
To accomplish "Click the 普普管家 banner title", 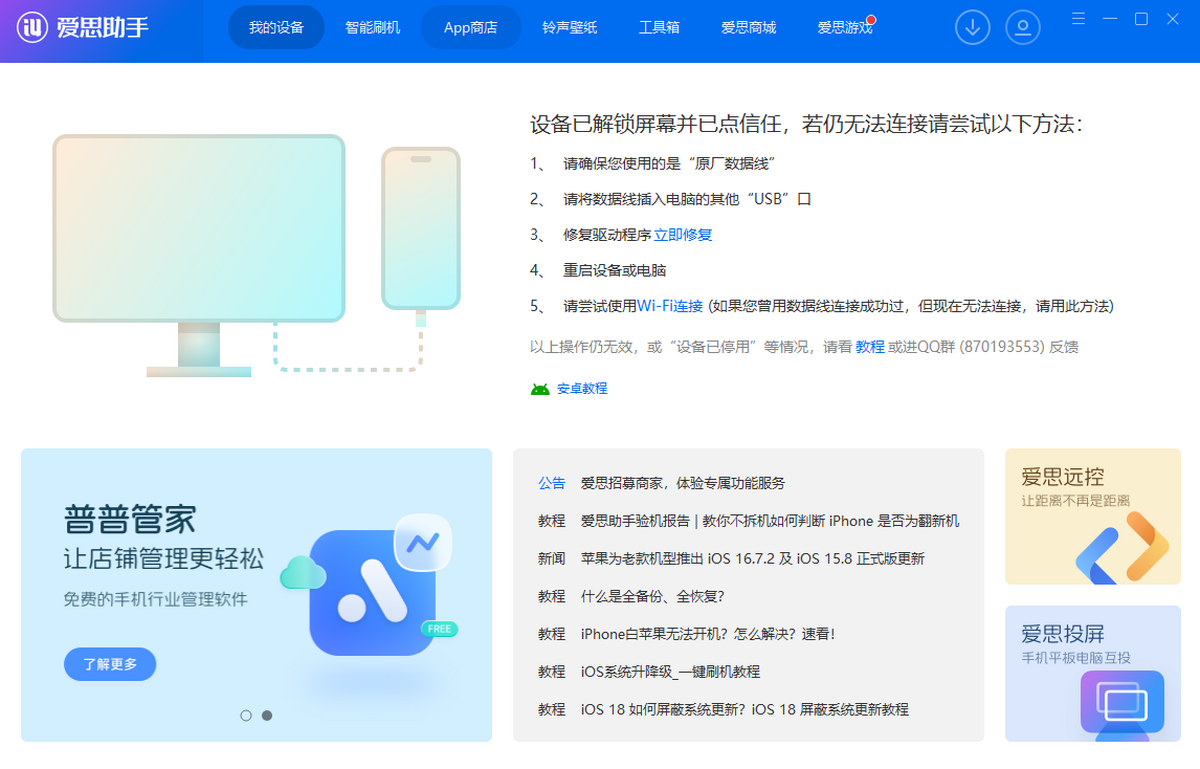I will point(130,519).
